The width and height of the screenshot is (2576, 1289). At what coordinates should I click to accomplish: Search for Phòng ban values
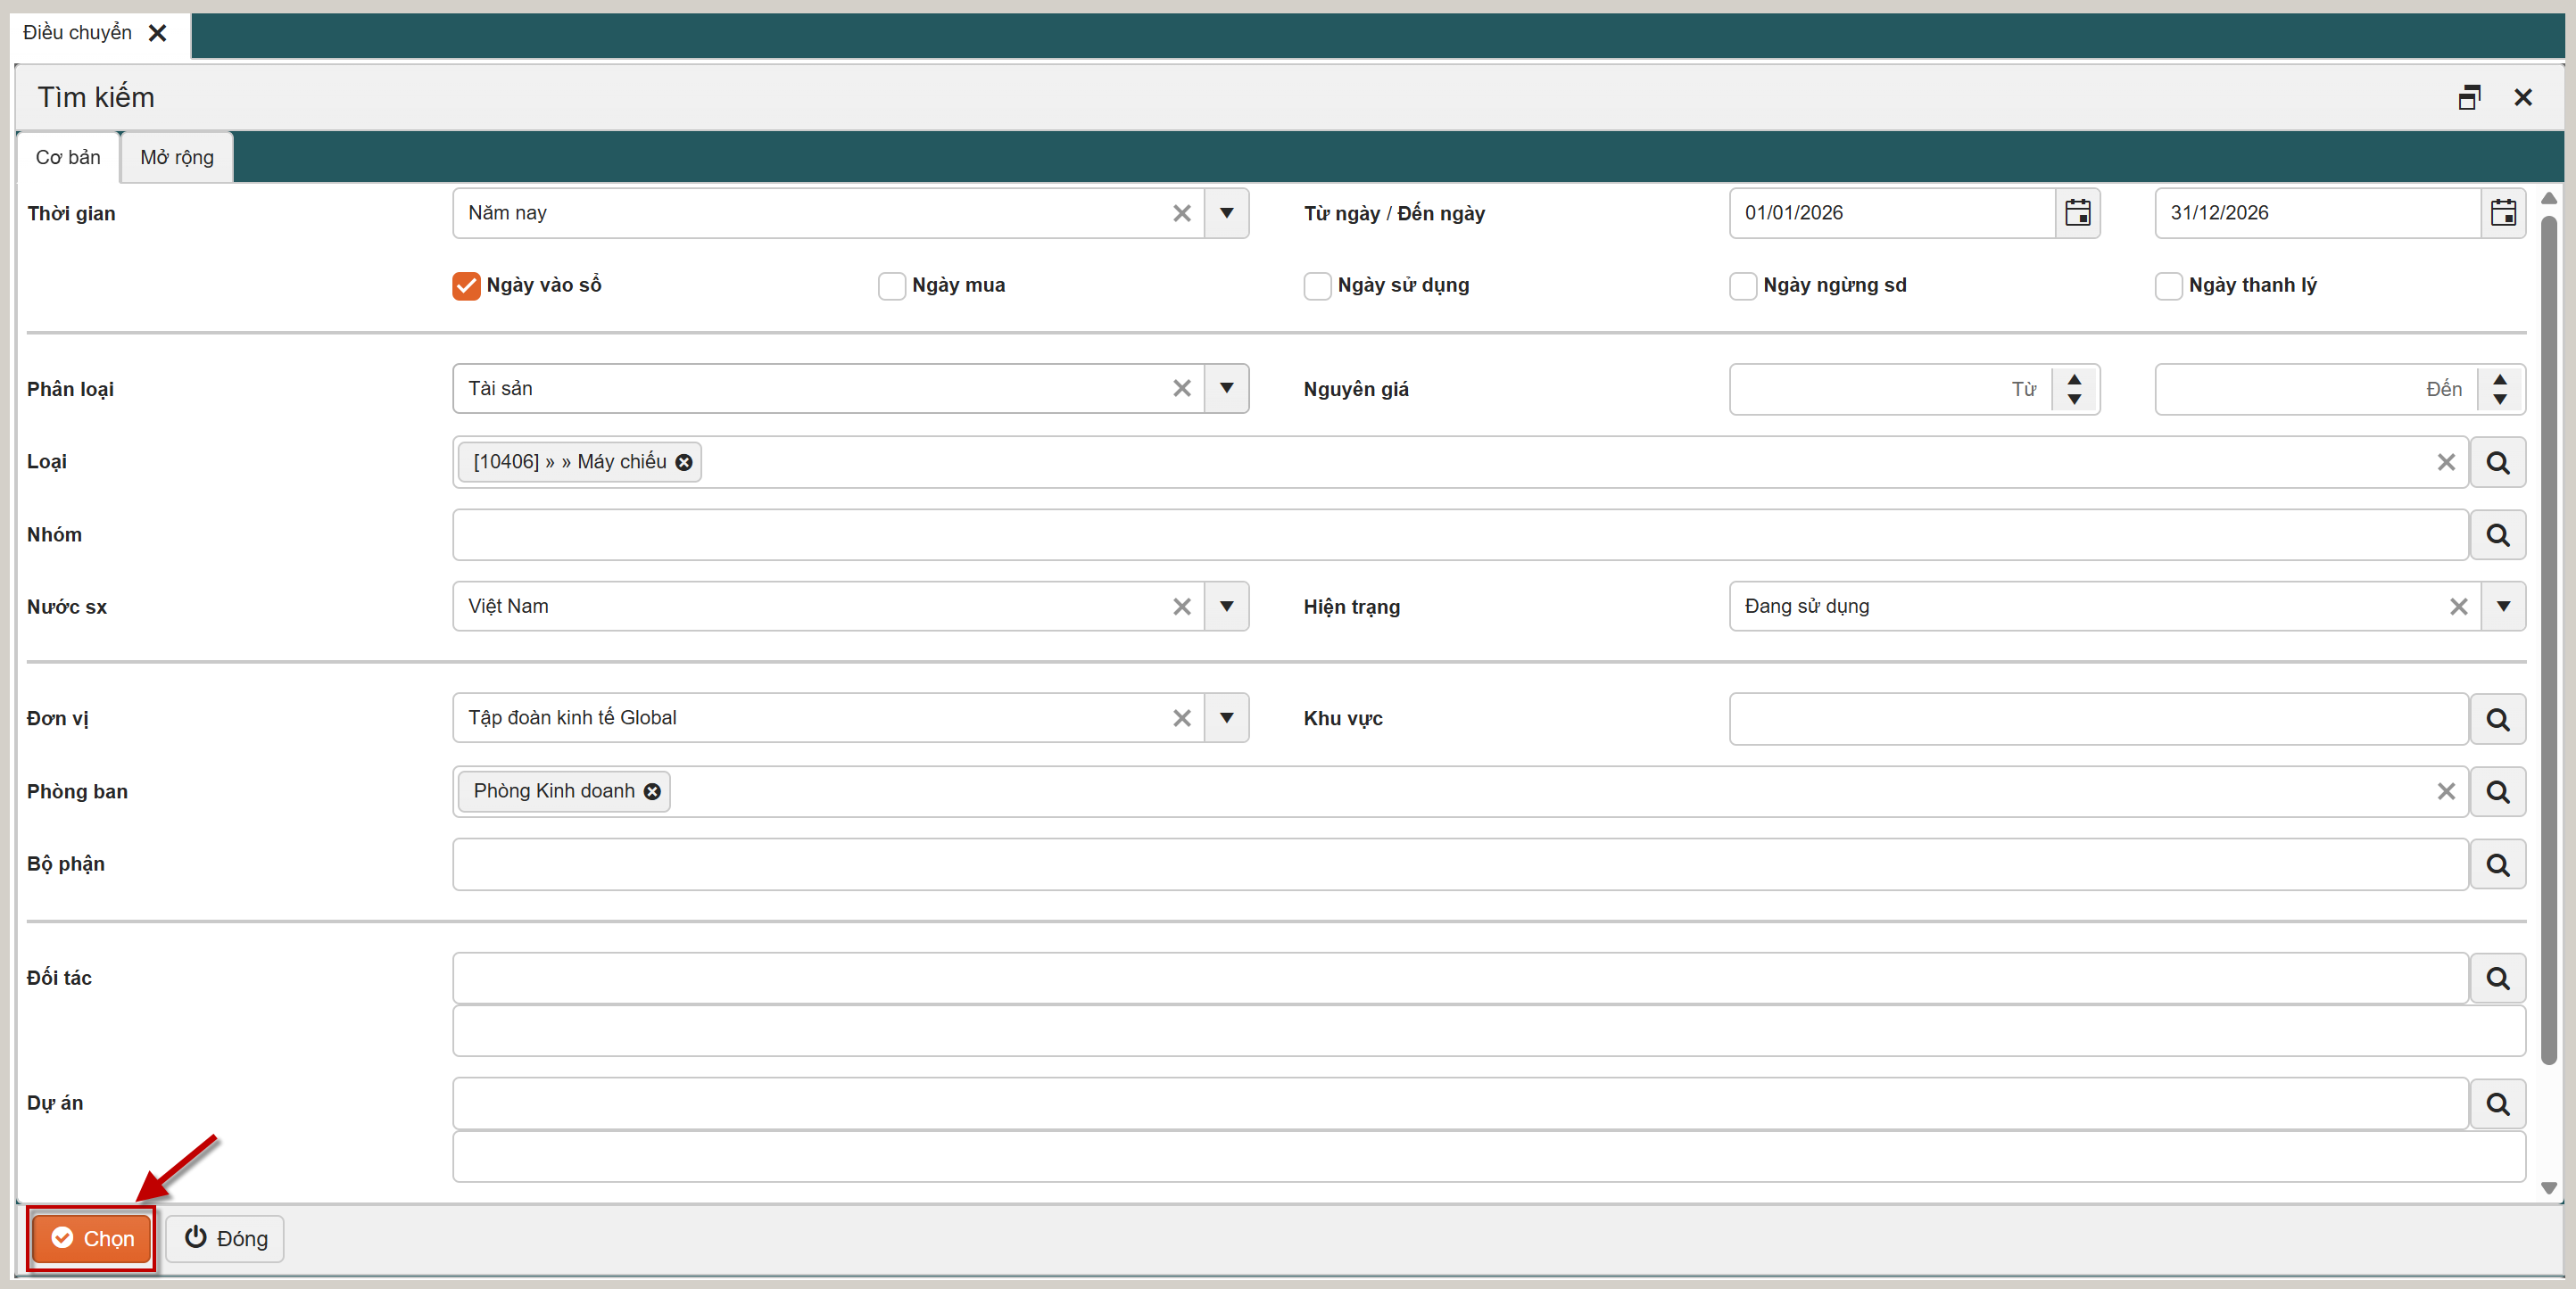tap(2498, 792)
